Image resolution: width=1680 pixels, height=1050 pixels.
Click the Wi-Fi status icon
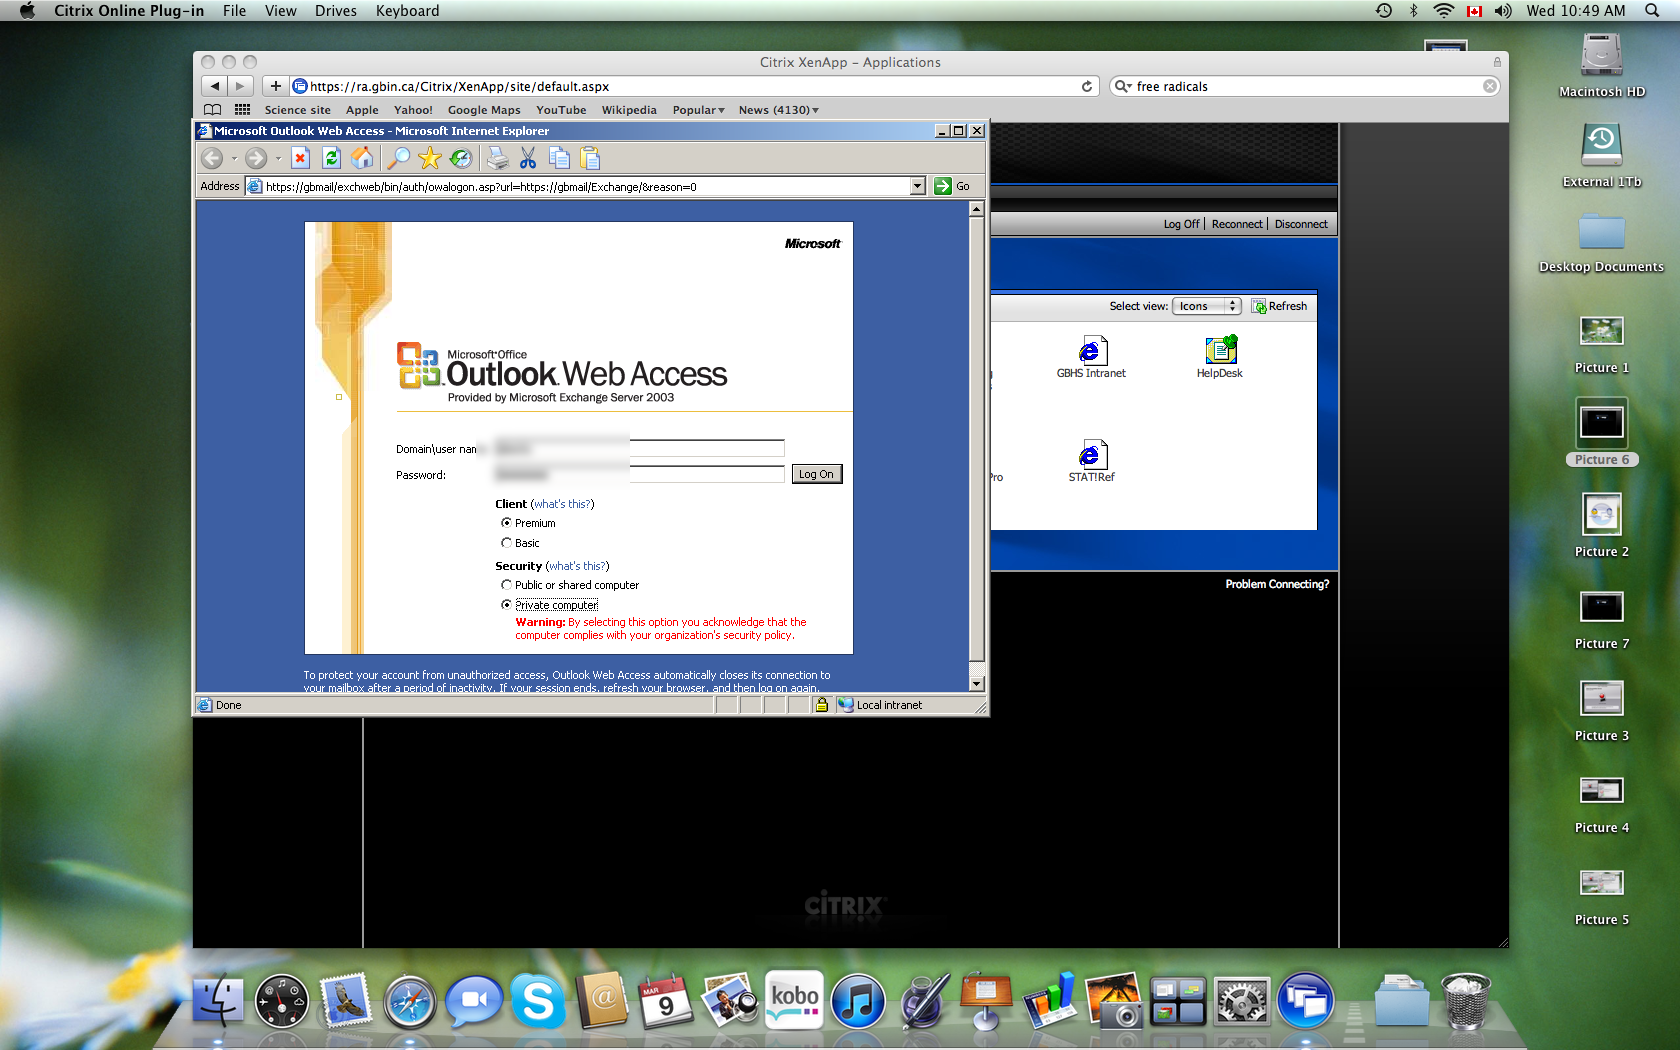coord(1443,11)
